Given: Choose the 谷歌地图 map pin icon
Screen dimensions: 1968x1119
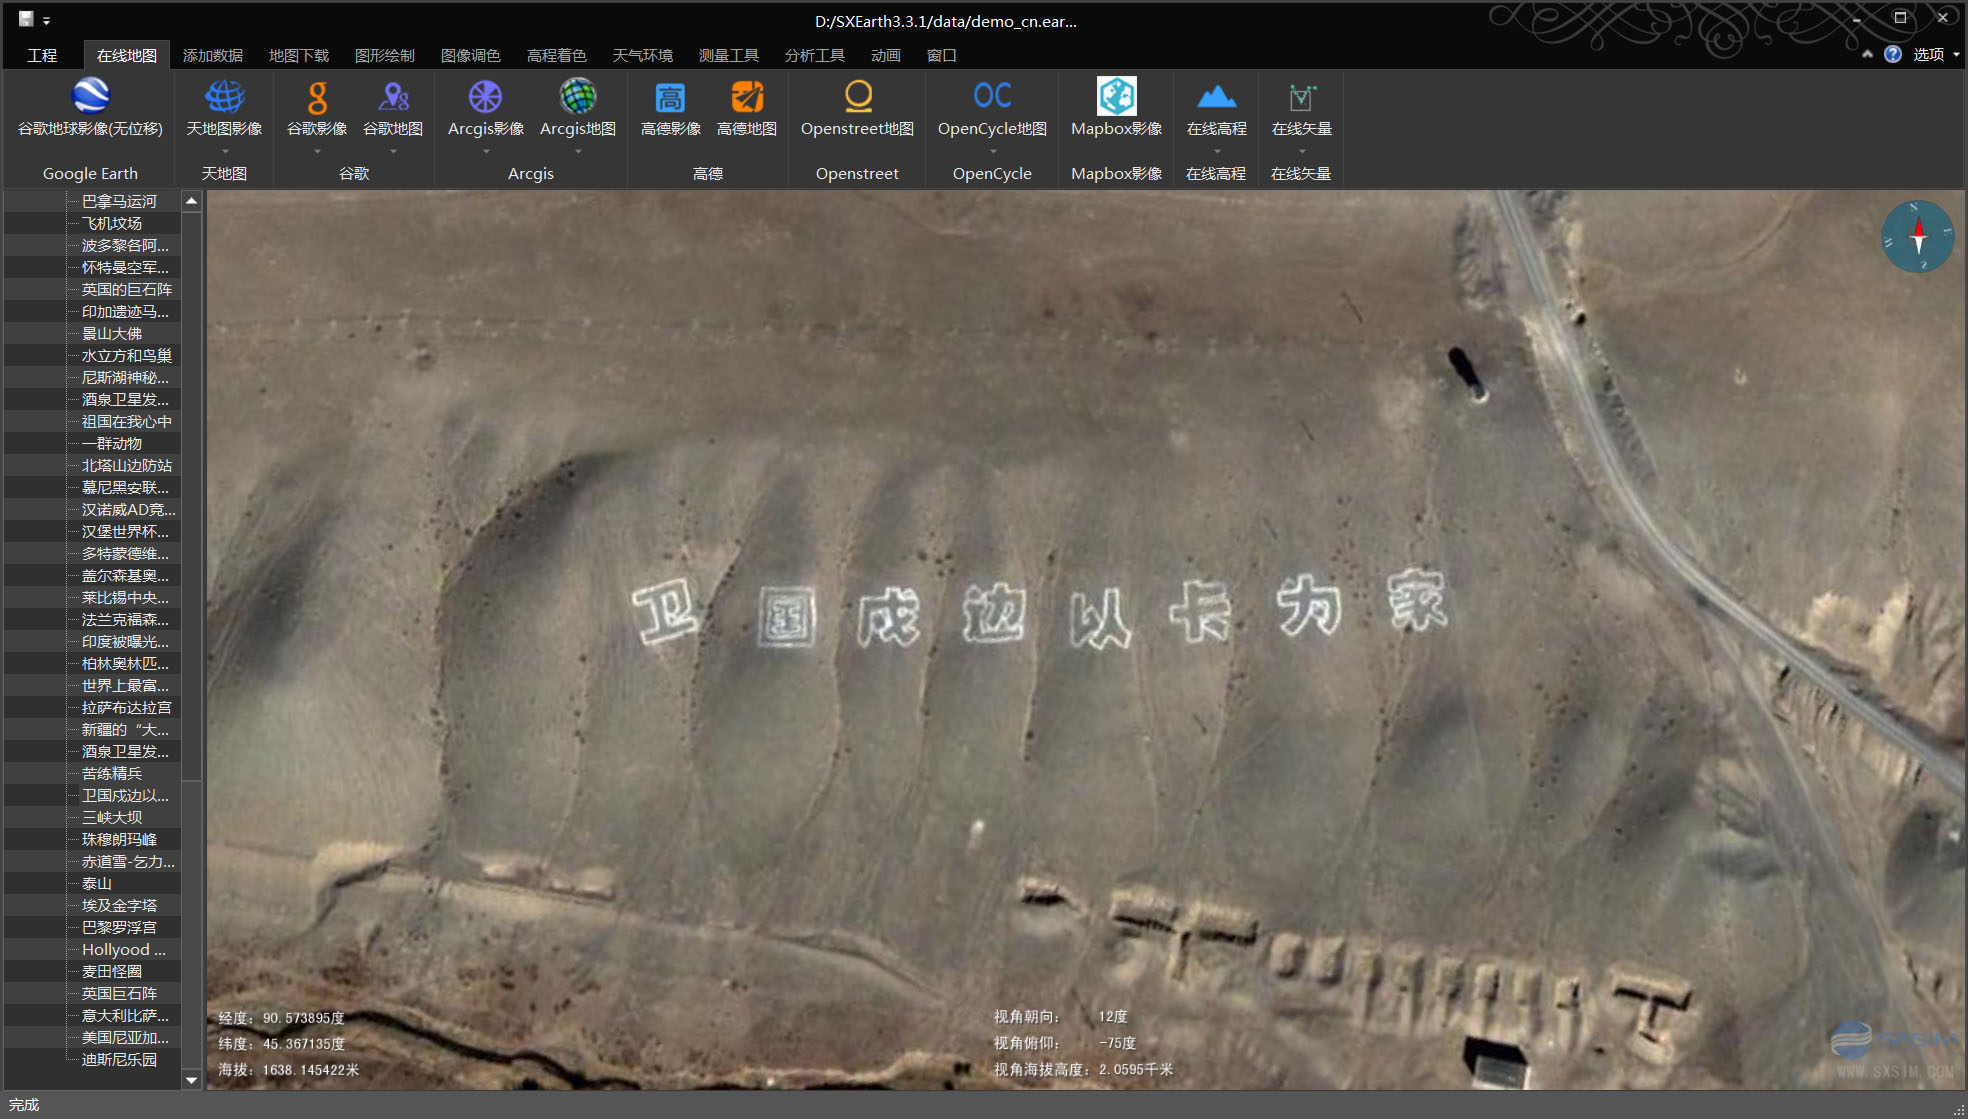Looking at the screenshot, I should tap(393, 96).
